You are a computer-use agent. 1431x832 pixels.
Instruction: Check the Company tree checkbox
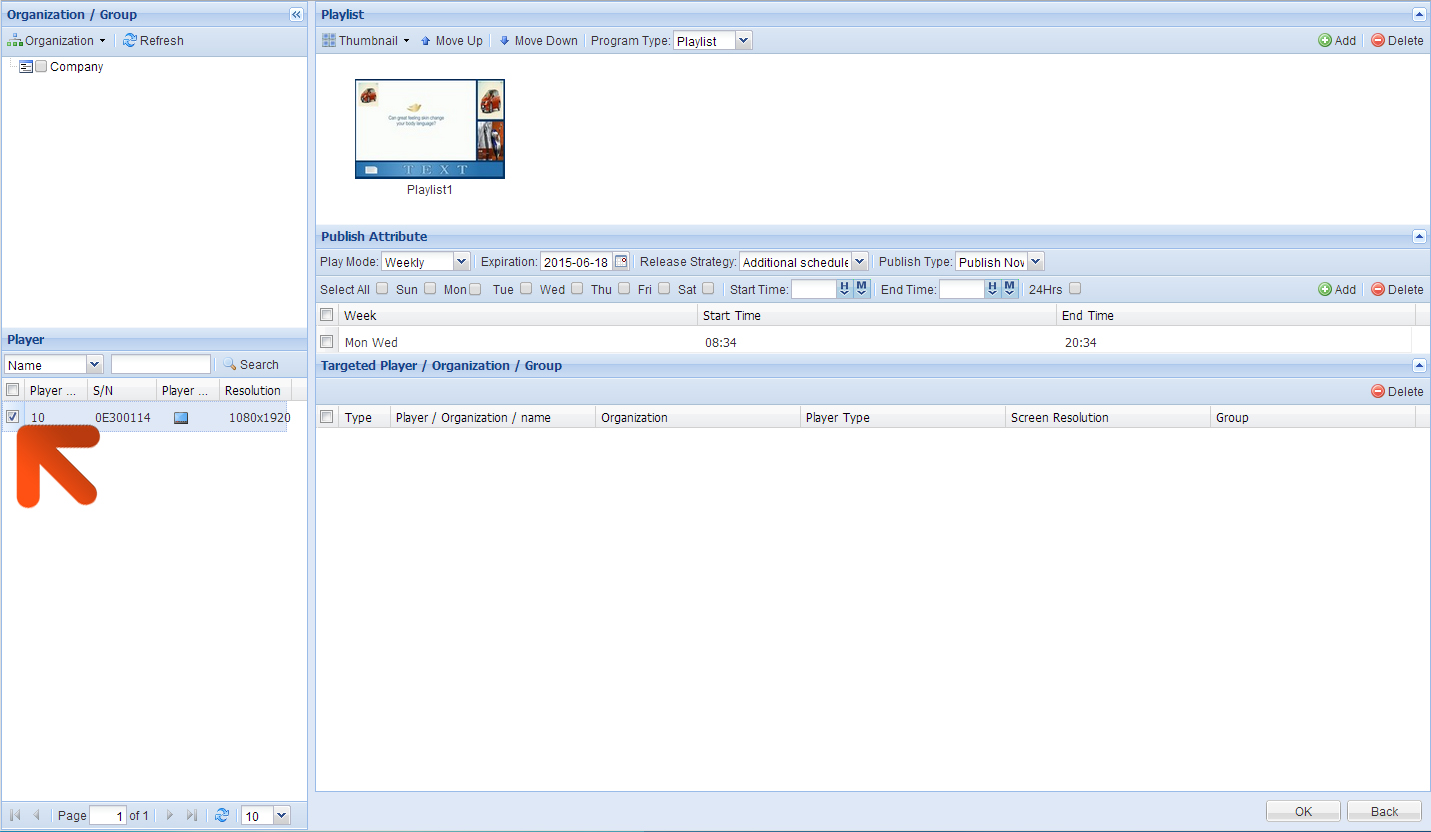click(41, 67)
